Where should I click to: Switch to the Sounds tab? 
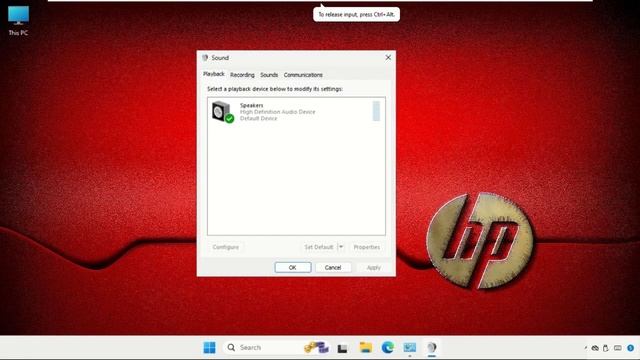tap(269, 75)
